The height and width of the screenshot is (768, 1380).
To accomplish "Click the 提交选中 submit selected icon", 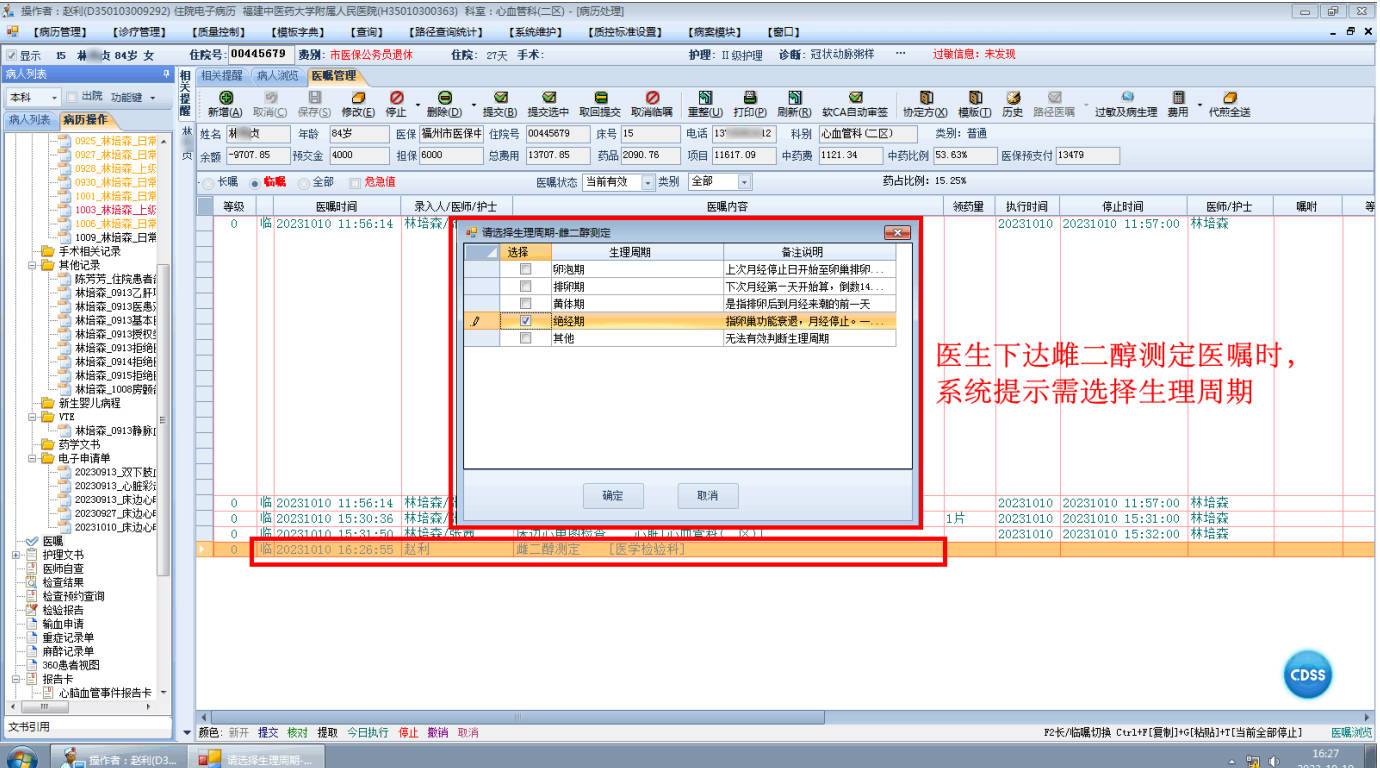I will tap(548, 98).
